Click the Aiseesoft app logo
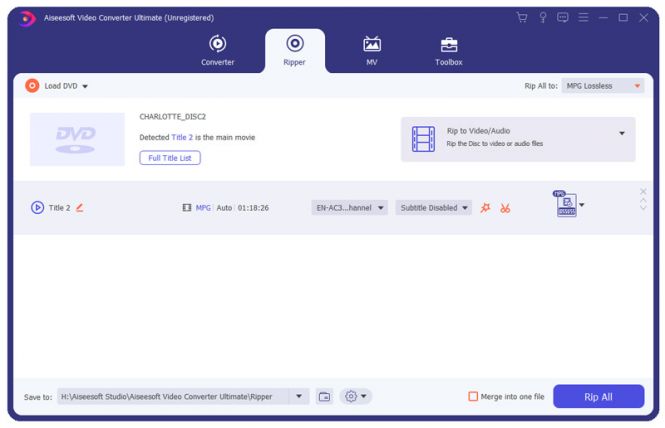Viewport: 665px width, 428px height. 27,18
